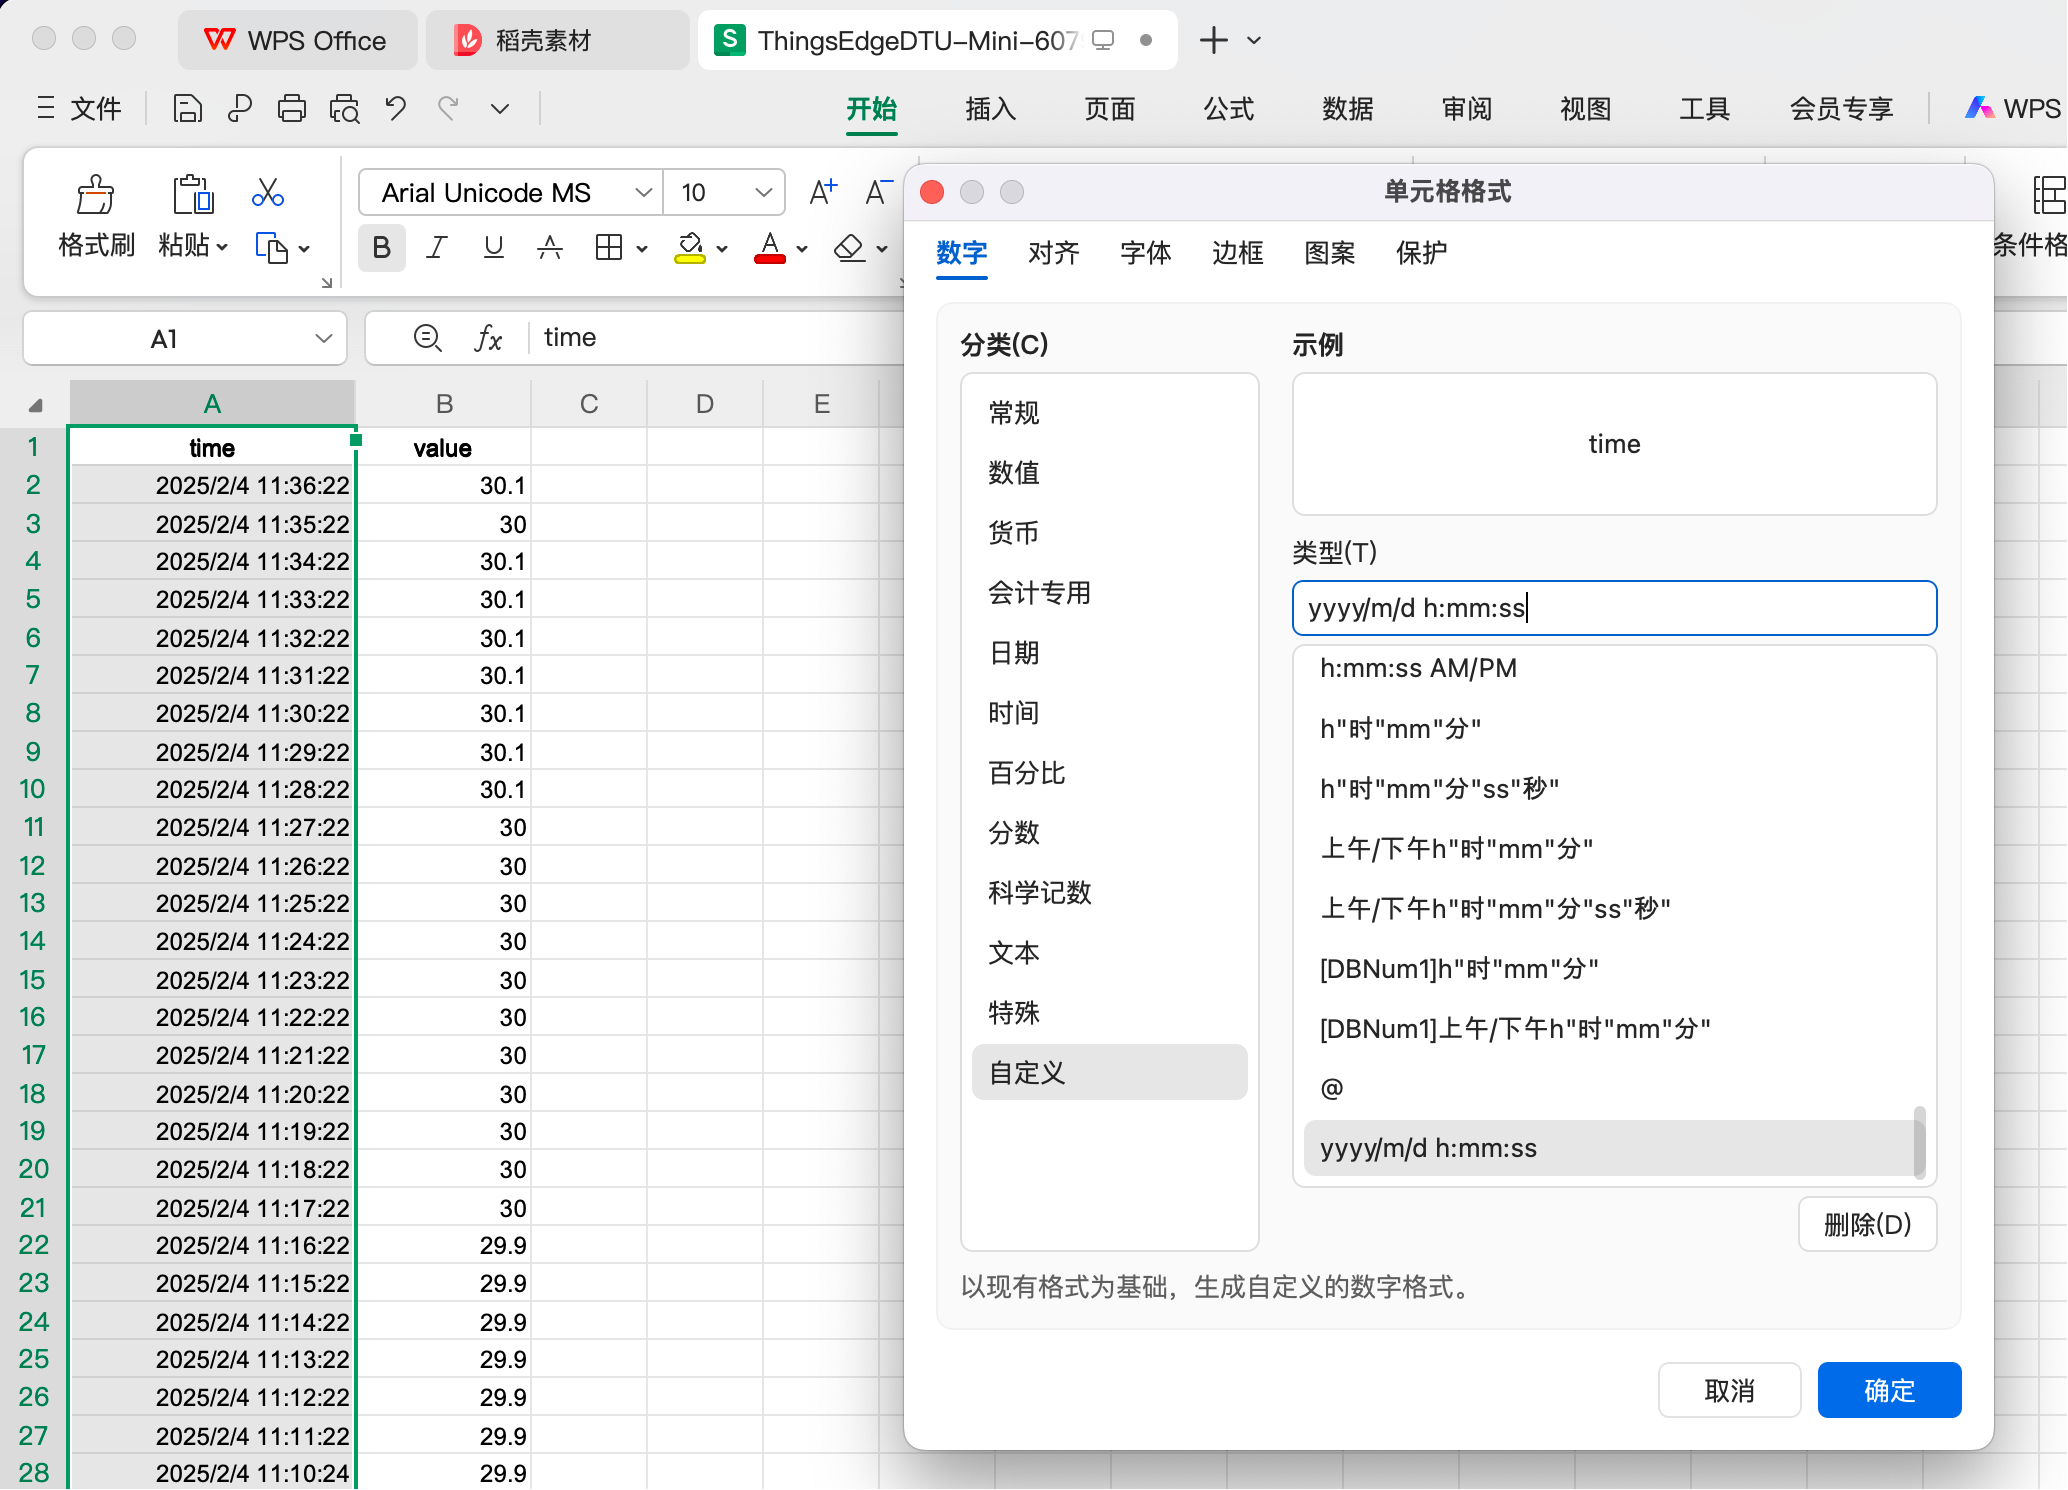Click the Print icon in quick toolbar
This screenshot has height=1490, width=2068.
tap(292, 108)
